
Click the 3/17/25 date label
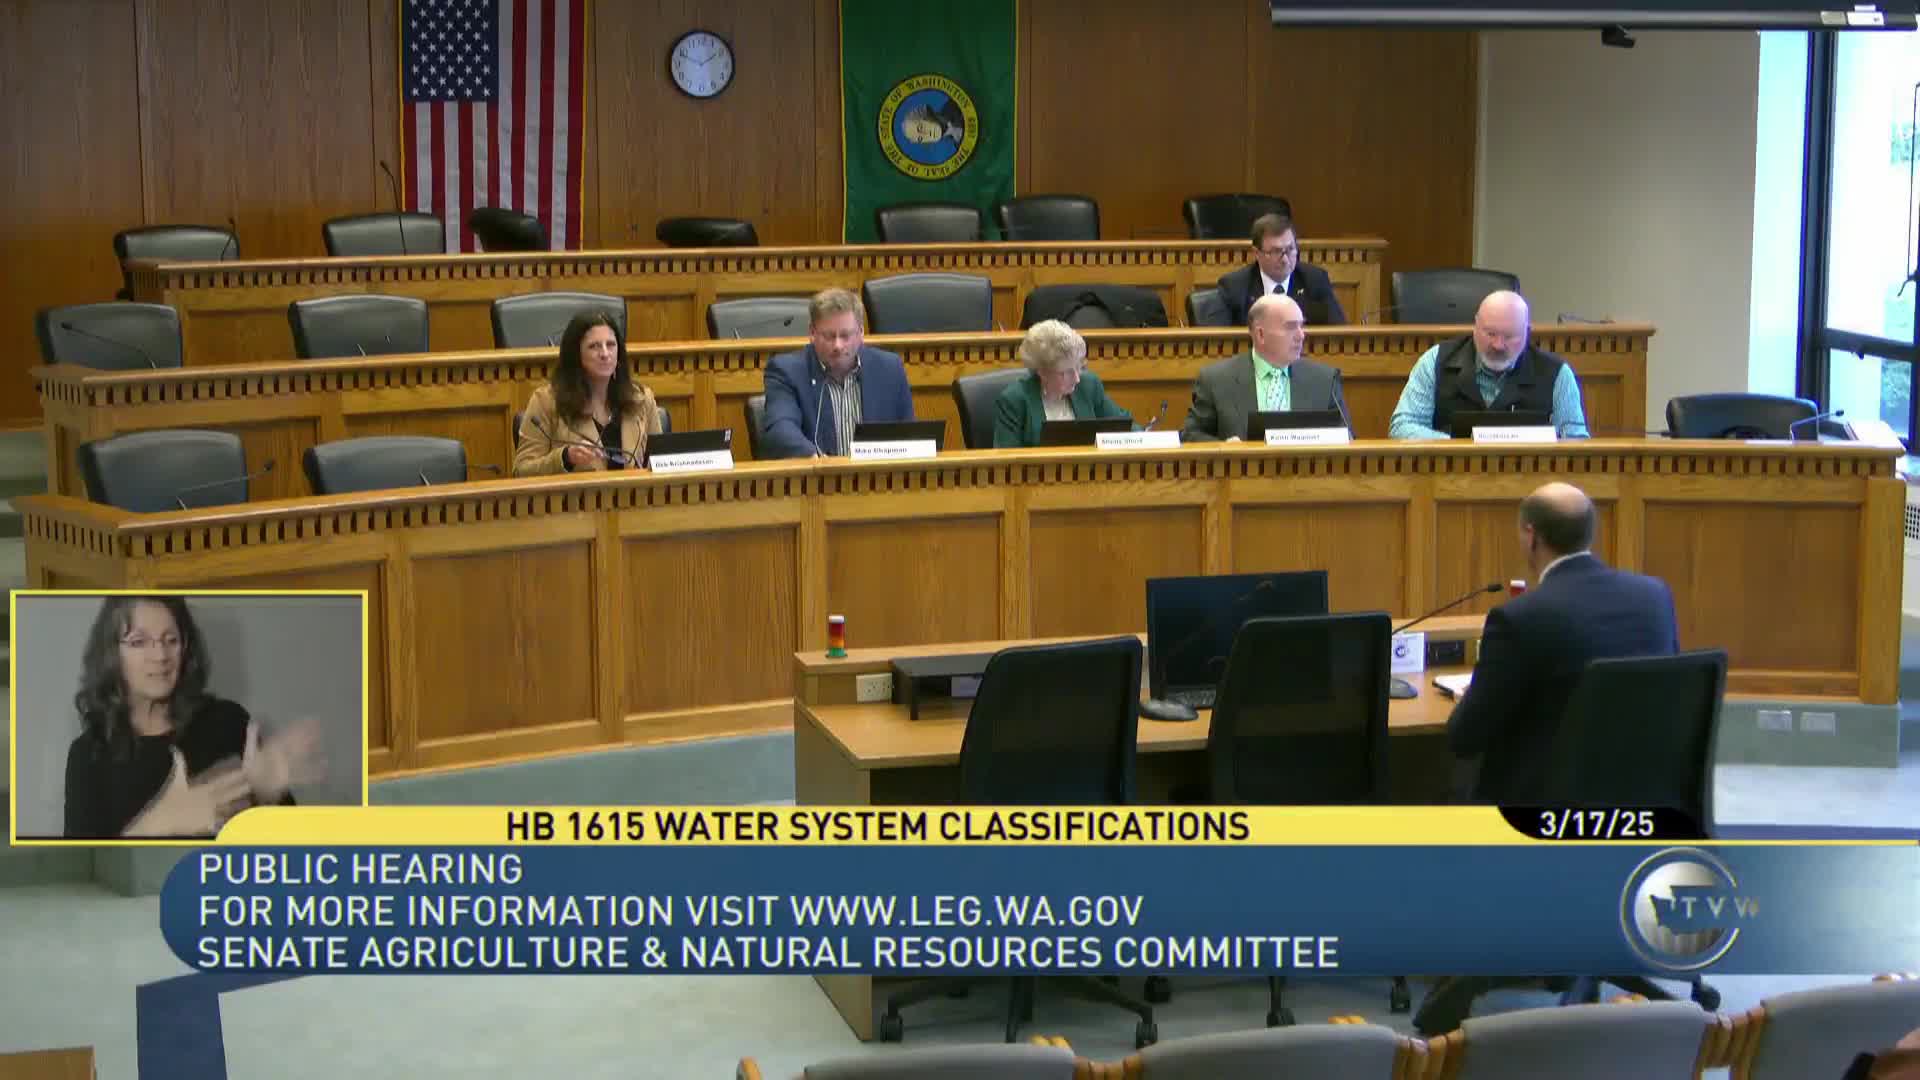point(1596,824)
